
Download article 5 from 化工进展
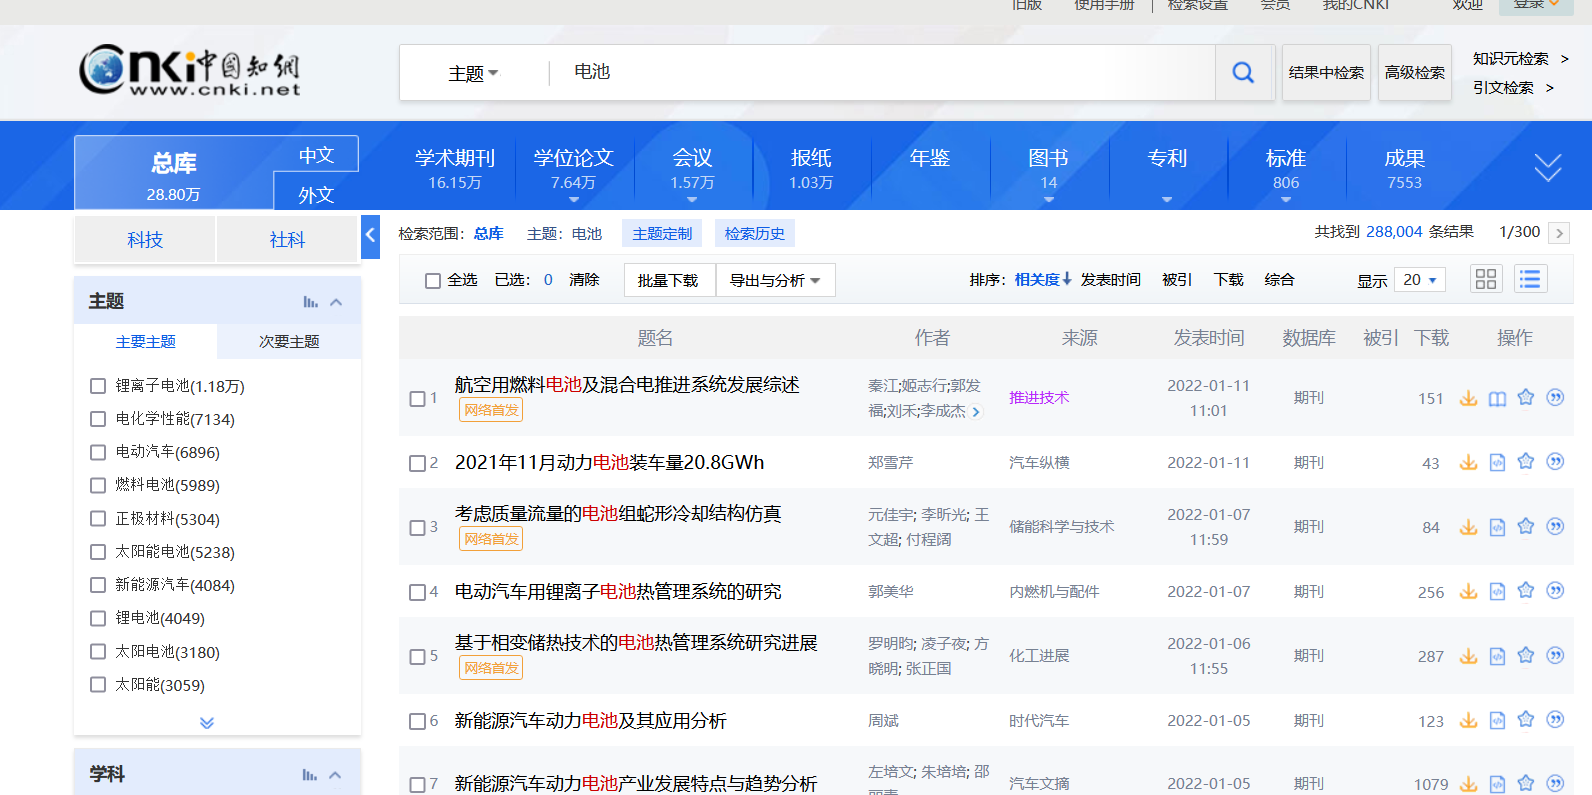click(x=1468, y=656)
